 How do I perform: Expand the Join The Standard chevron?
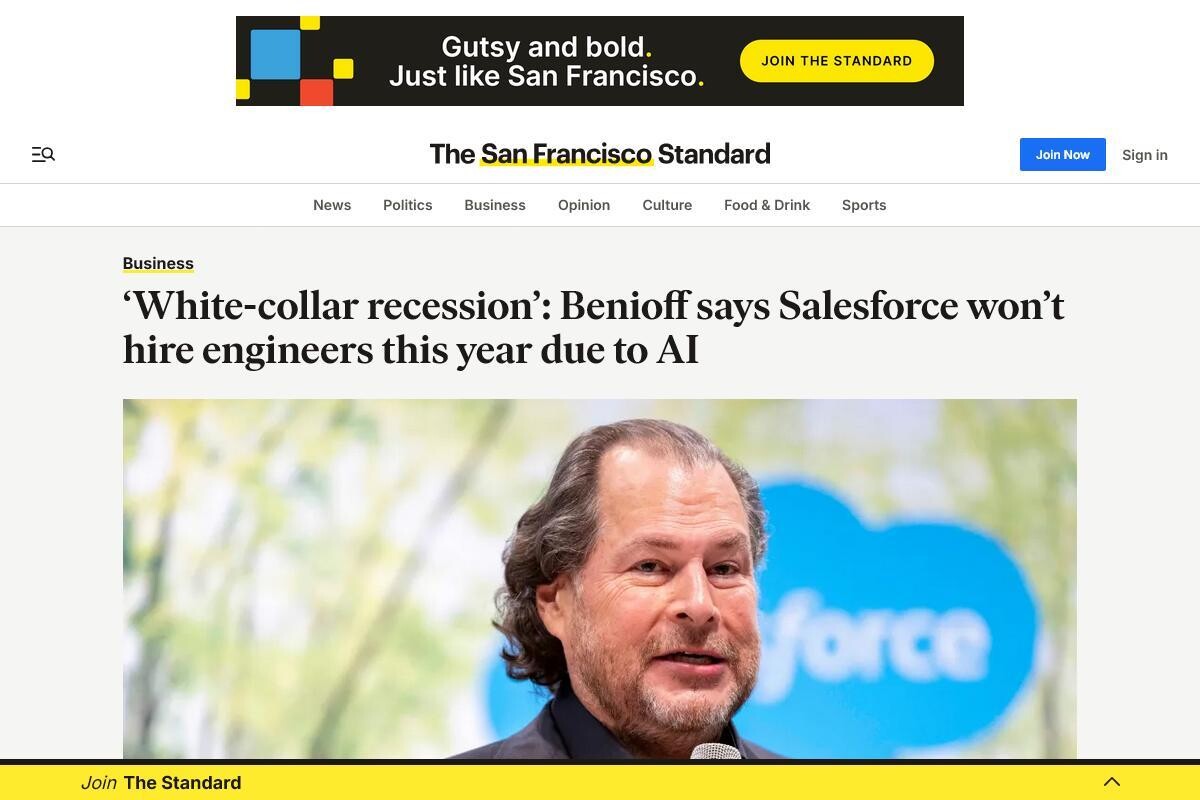[x=1111, y=782]
